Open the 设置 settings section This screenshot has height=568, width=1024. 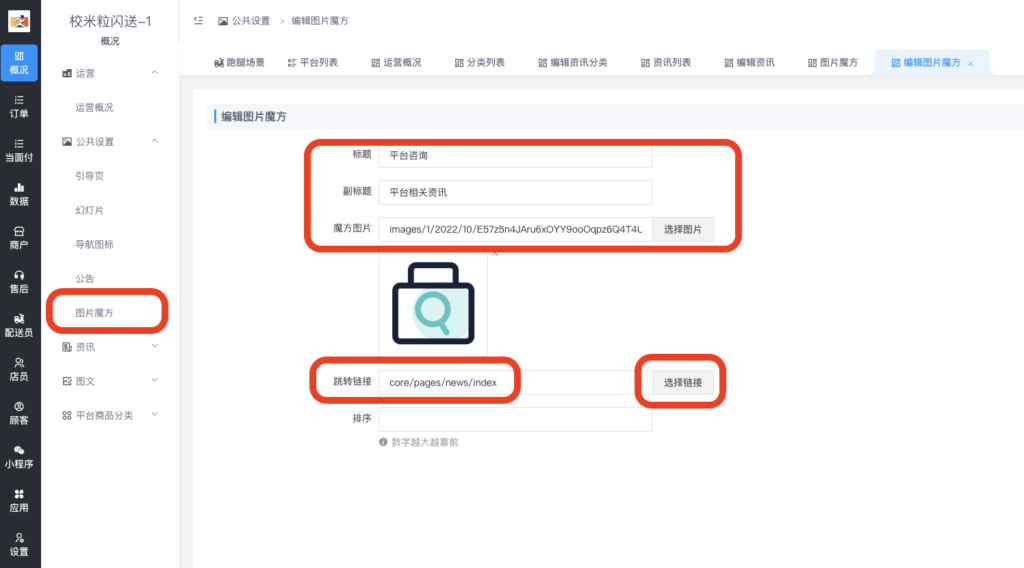click(19, 544)
